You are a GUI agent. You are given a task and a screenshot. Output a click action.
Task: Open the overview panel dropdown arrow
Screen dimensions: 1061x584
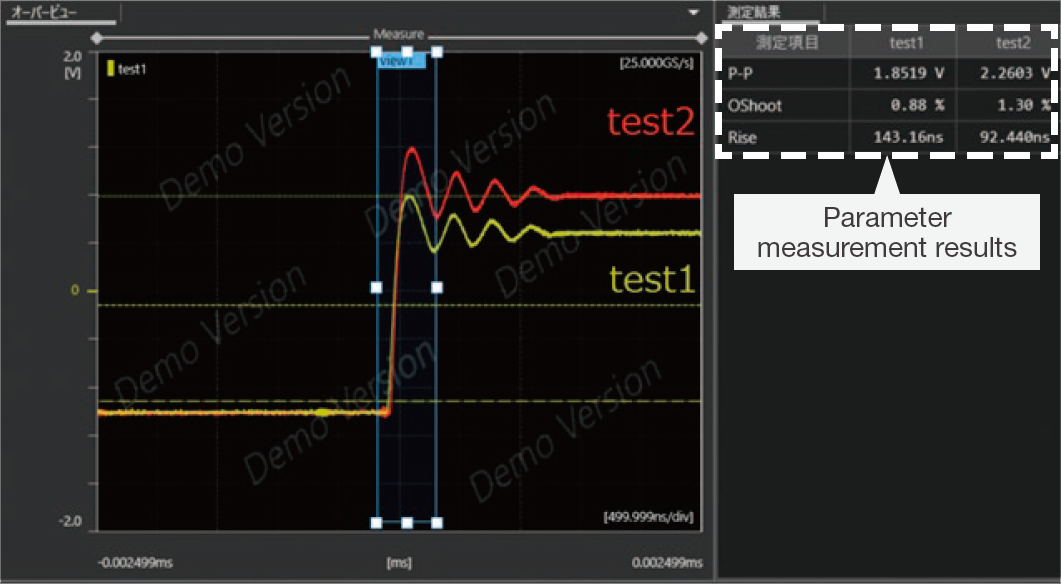pyautogui.click(x=694, y=12)
